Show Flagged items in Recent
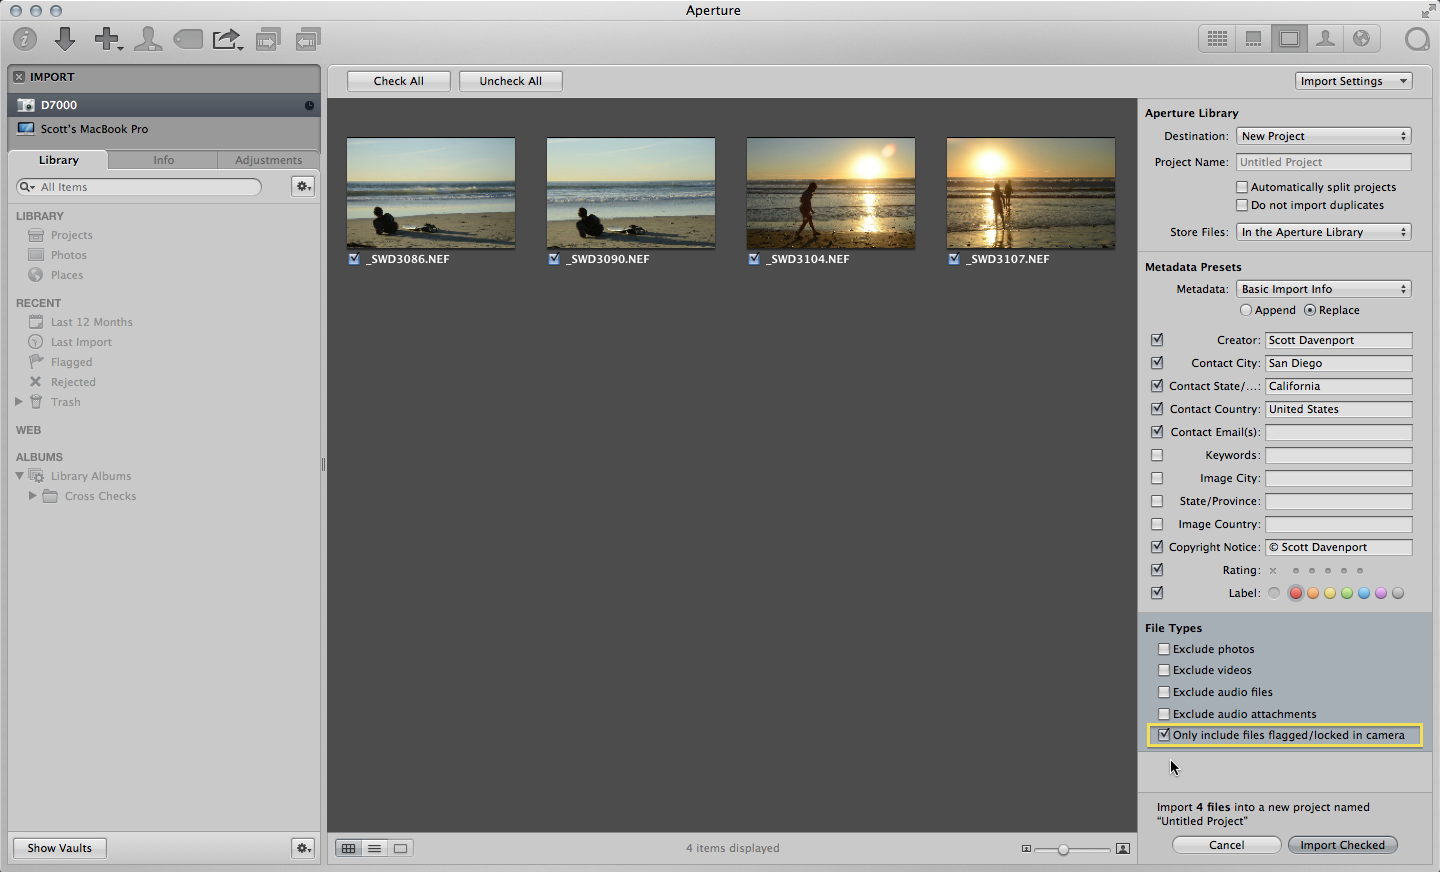 point(71,362)
